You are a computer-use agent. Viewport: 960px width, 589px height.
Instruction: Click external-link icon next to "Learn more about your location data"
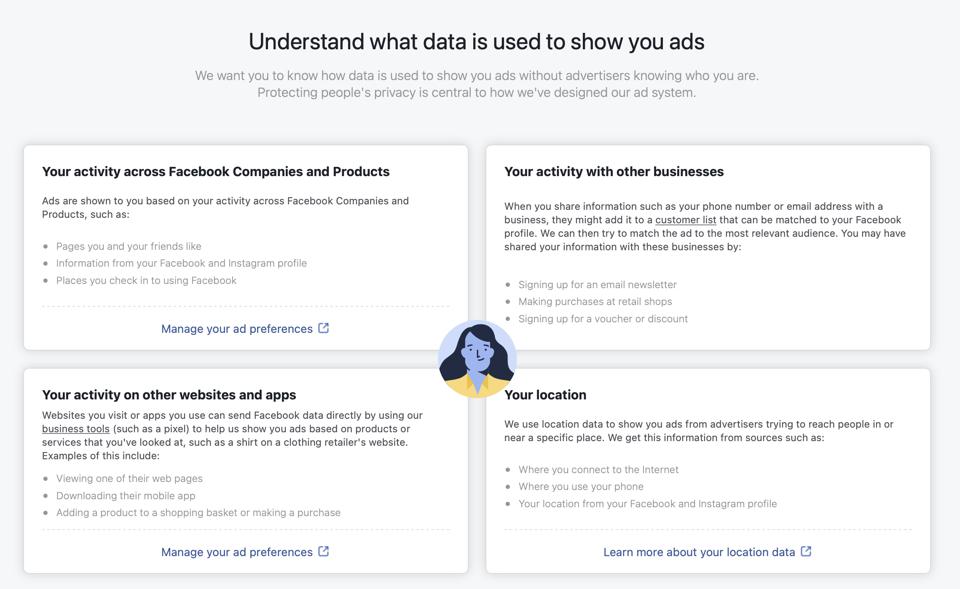807,551
